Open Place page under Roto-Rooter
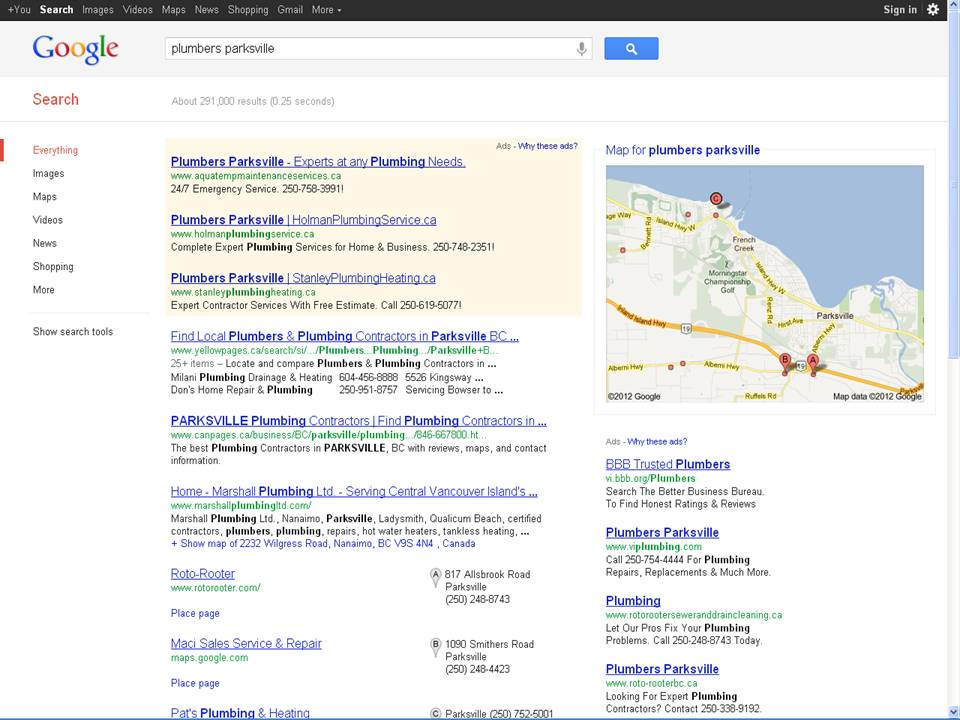960x720 pixels. pyautogui.click(x=195, y=613)
